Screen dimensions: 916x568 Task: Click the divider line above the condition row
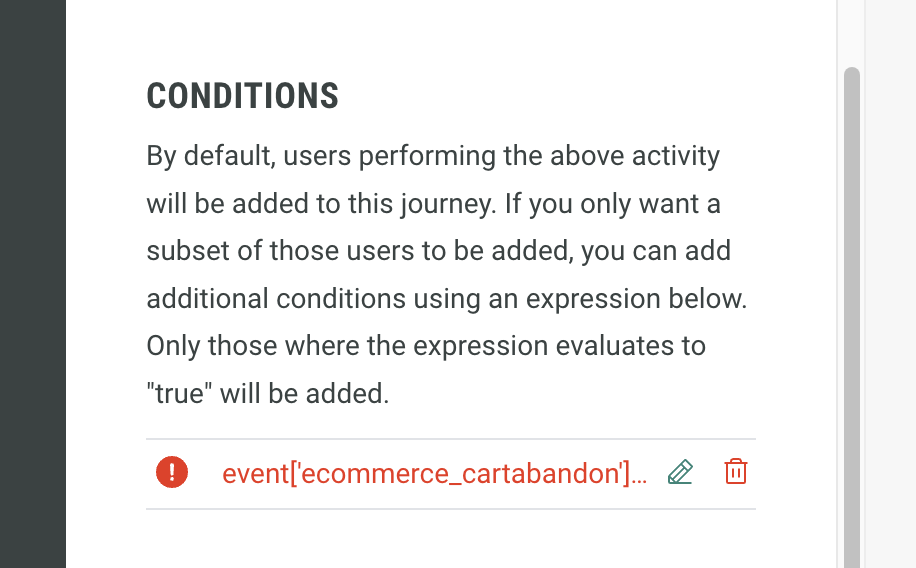point(450,439)
